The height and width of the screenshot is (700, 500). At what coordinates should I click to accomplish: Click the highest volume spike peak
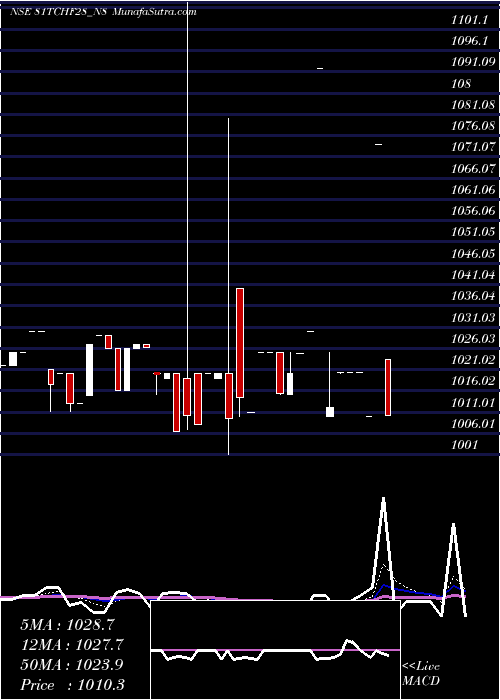[x=383, y=499]
